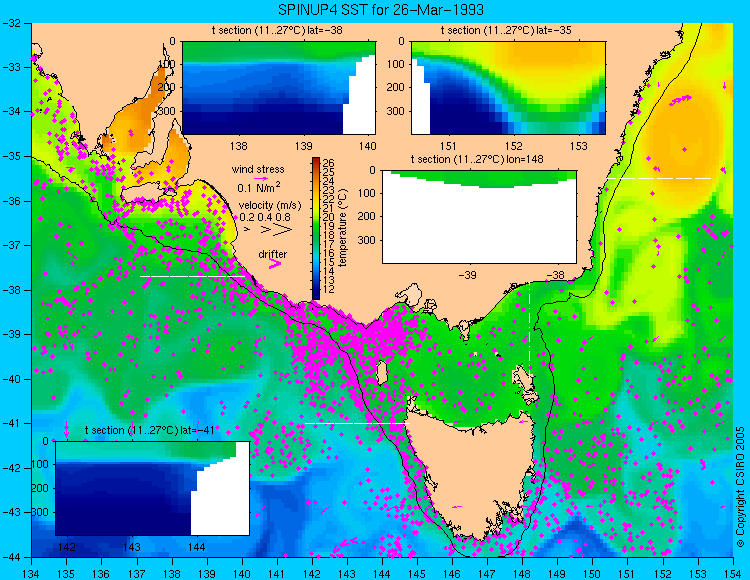The height and width of the screenshot is (580, 750).
Task: Click the 't section (11..27°C) lat=-41' heading
Action: [150, 430]
